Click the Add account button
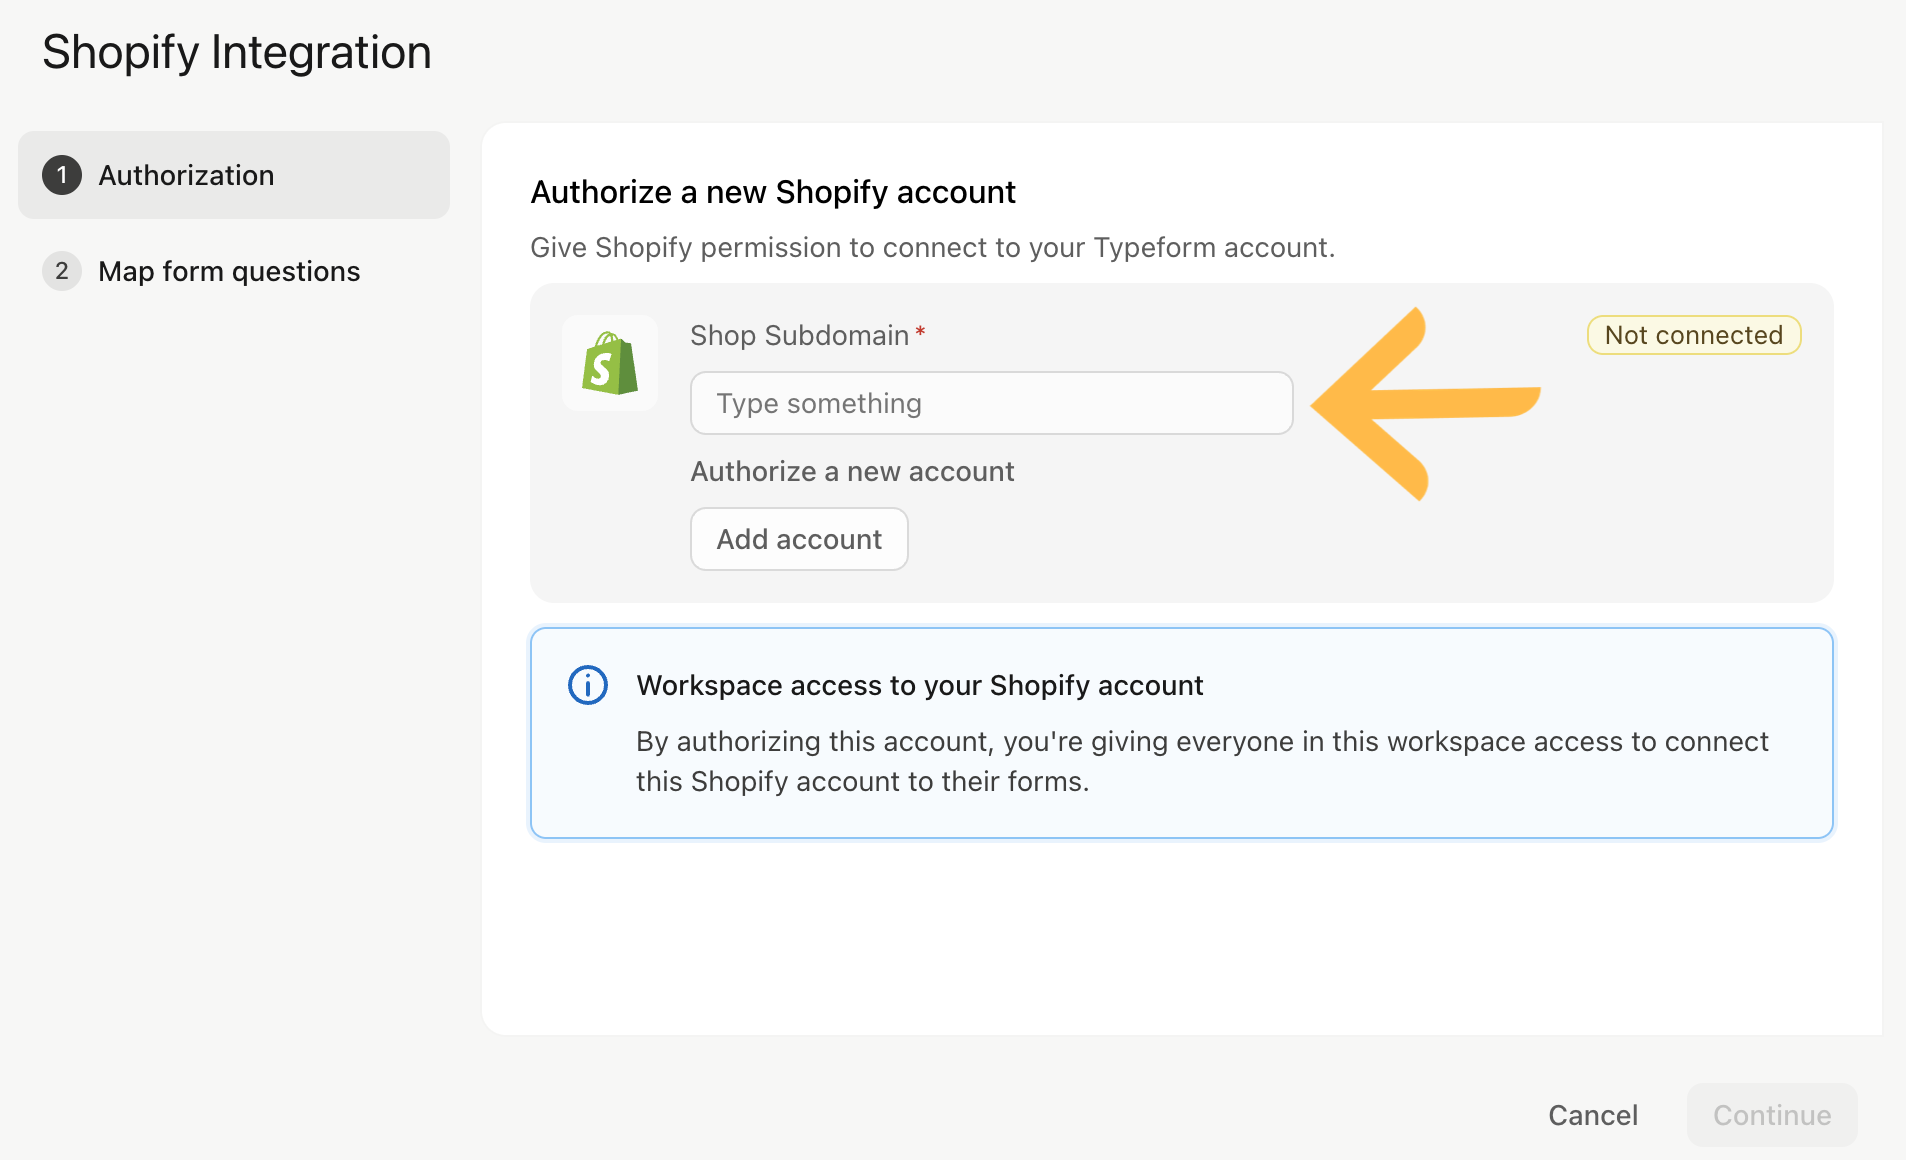The width and height of the screenshot is (1906, 1160). 799,539
